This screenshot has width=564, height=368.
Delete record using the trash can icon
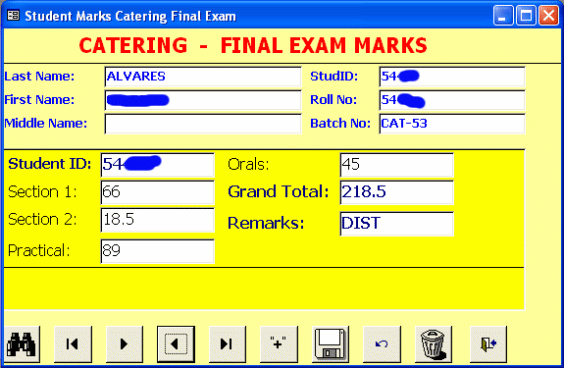(433, 344)
